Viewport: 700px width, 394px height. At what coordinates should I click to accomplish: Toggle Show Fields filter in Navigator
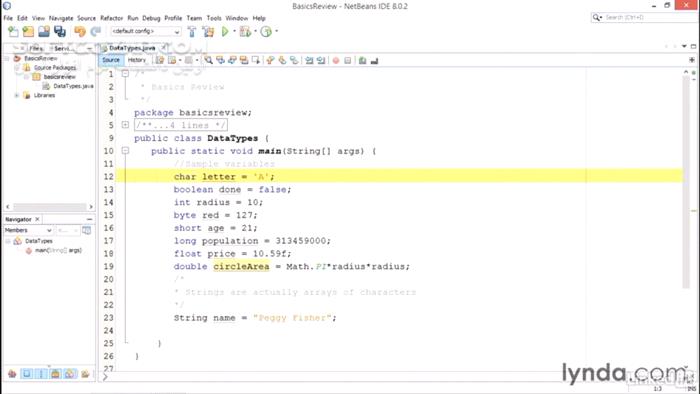[x=27, y=374]
